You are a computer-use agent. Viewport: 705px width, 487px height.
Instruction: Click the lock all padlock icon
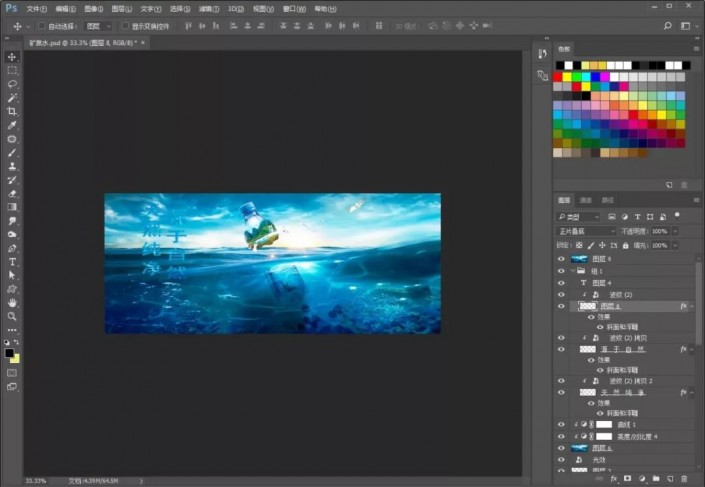click(x=625, y=246)
